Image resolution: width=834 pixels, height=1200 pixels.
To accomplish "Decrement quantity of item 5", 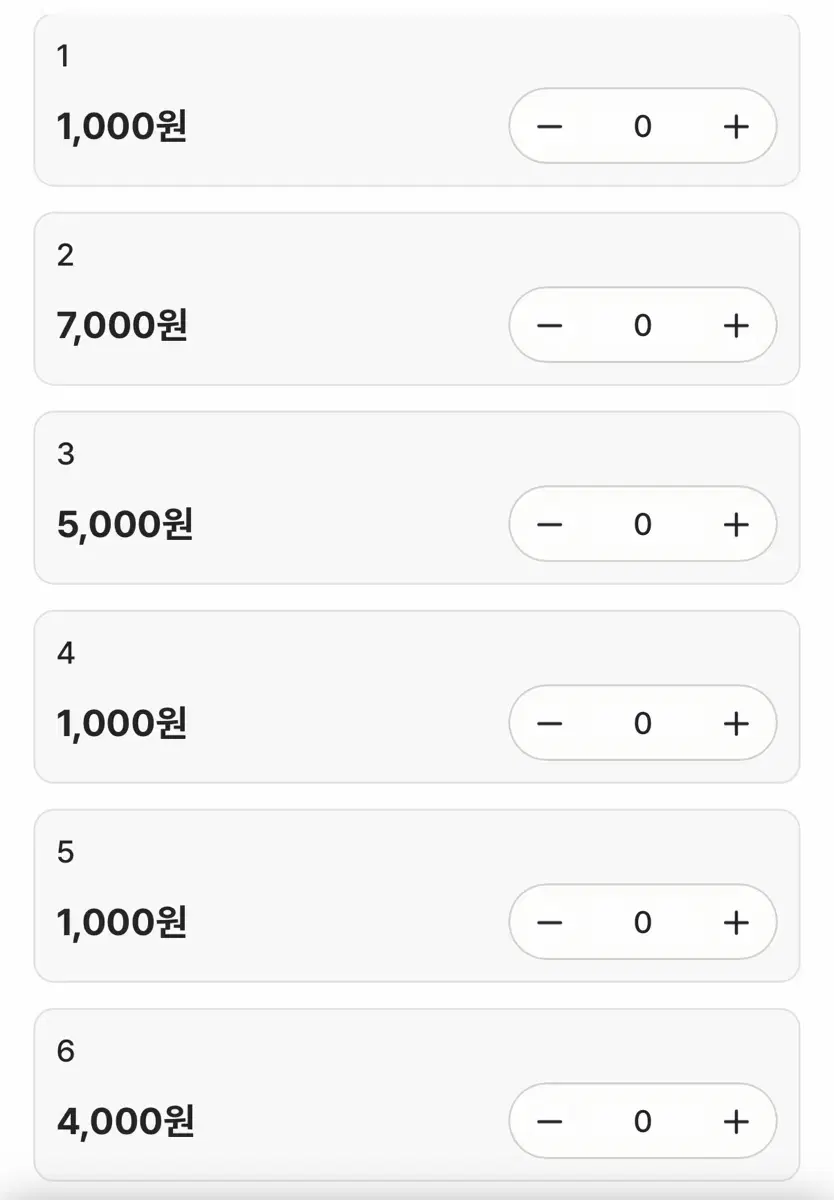I will (550, 922).
